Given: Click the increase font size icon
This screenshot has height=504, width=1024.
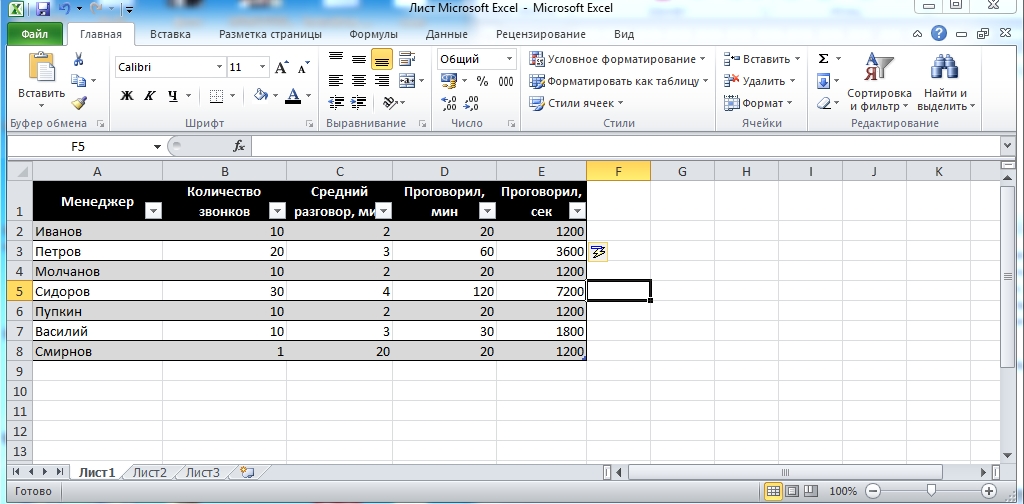Looking at the screenshot, I should tap(280, 67).
